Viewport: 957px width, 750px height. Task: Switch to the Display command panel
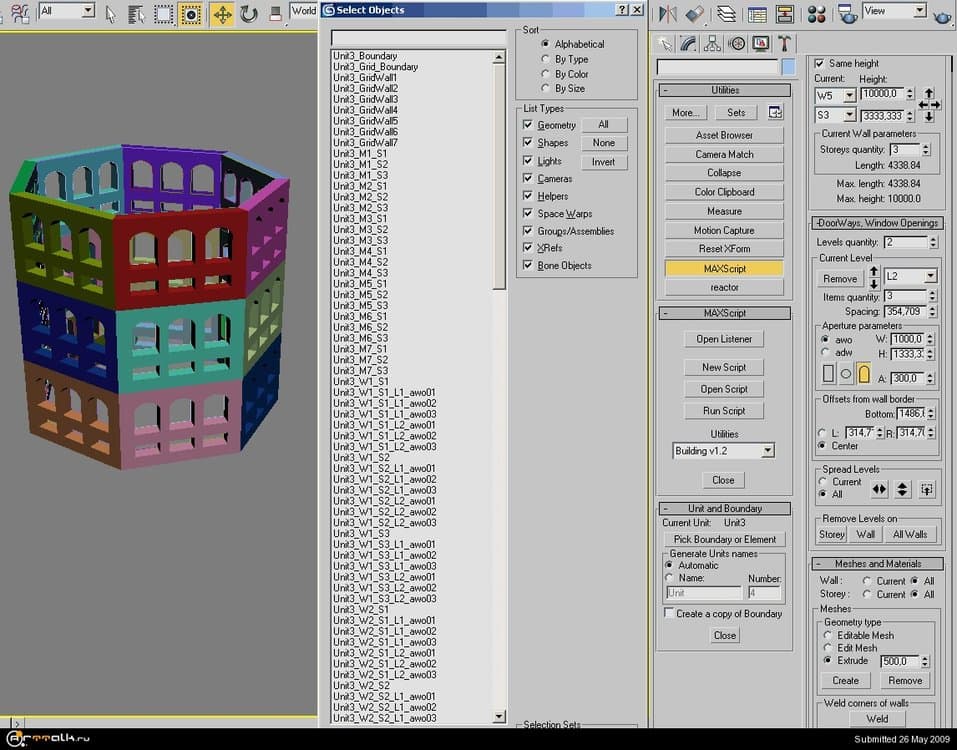761,42
